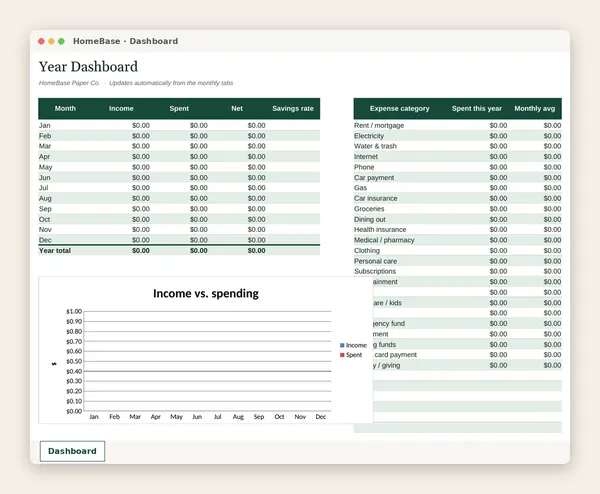Select the Jun Spent value cell
The image size is (600, 494).
coord(199,178)
